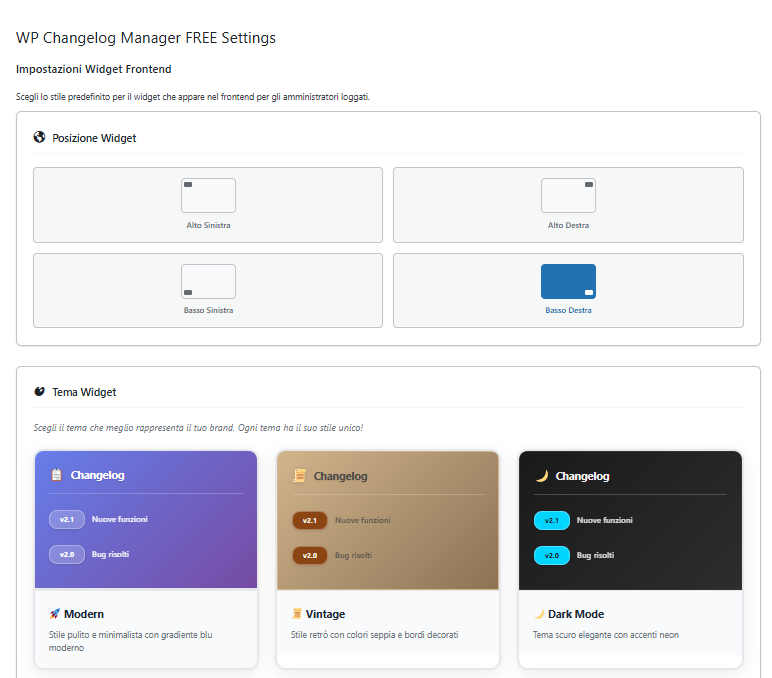The height and width of the screenshot is (678, 772).
Task: Click 'Stile retrò con colori seppia' description
Action: tap(374, 635)
